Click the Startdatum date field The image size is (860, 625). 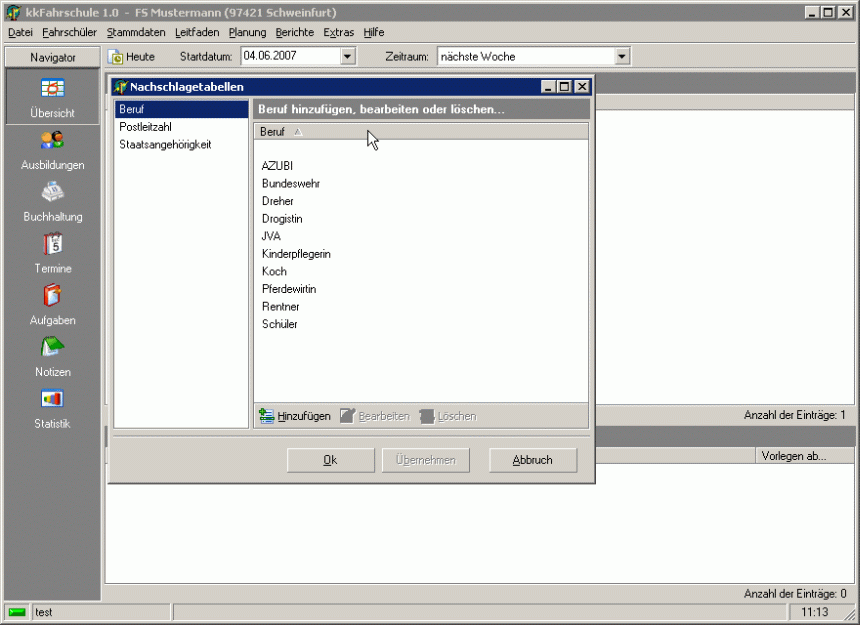tap(288, 57)
